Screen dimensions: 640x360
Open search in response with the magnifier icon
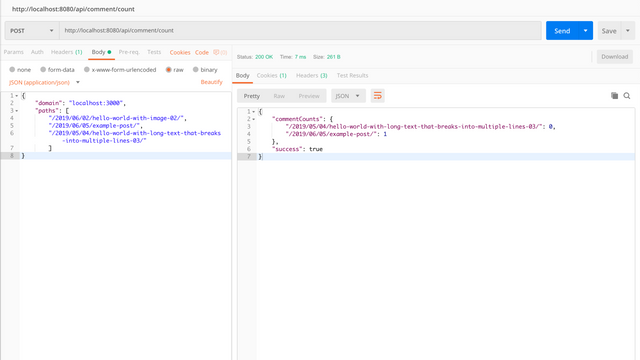click(627, 96)
